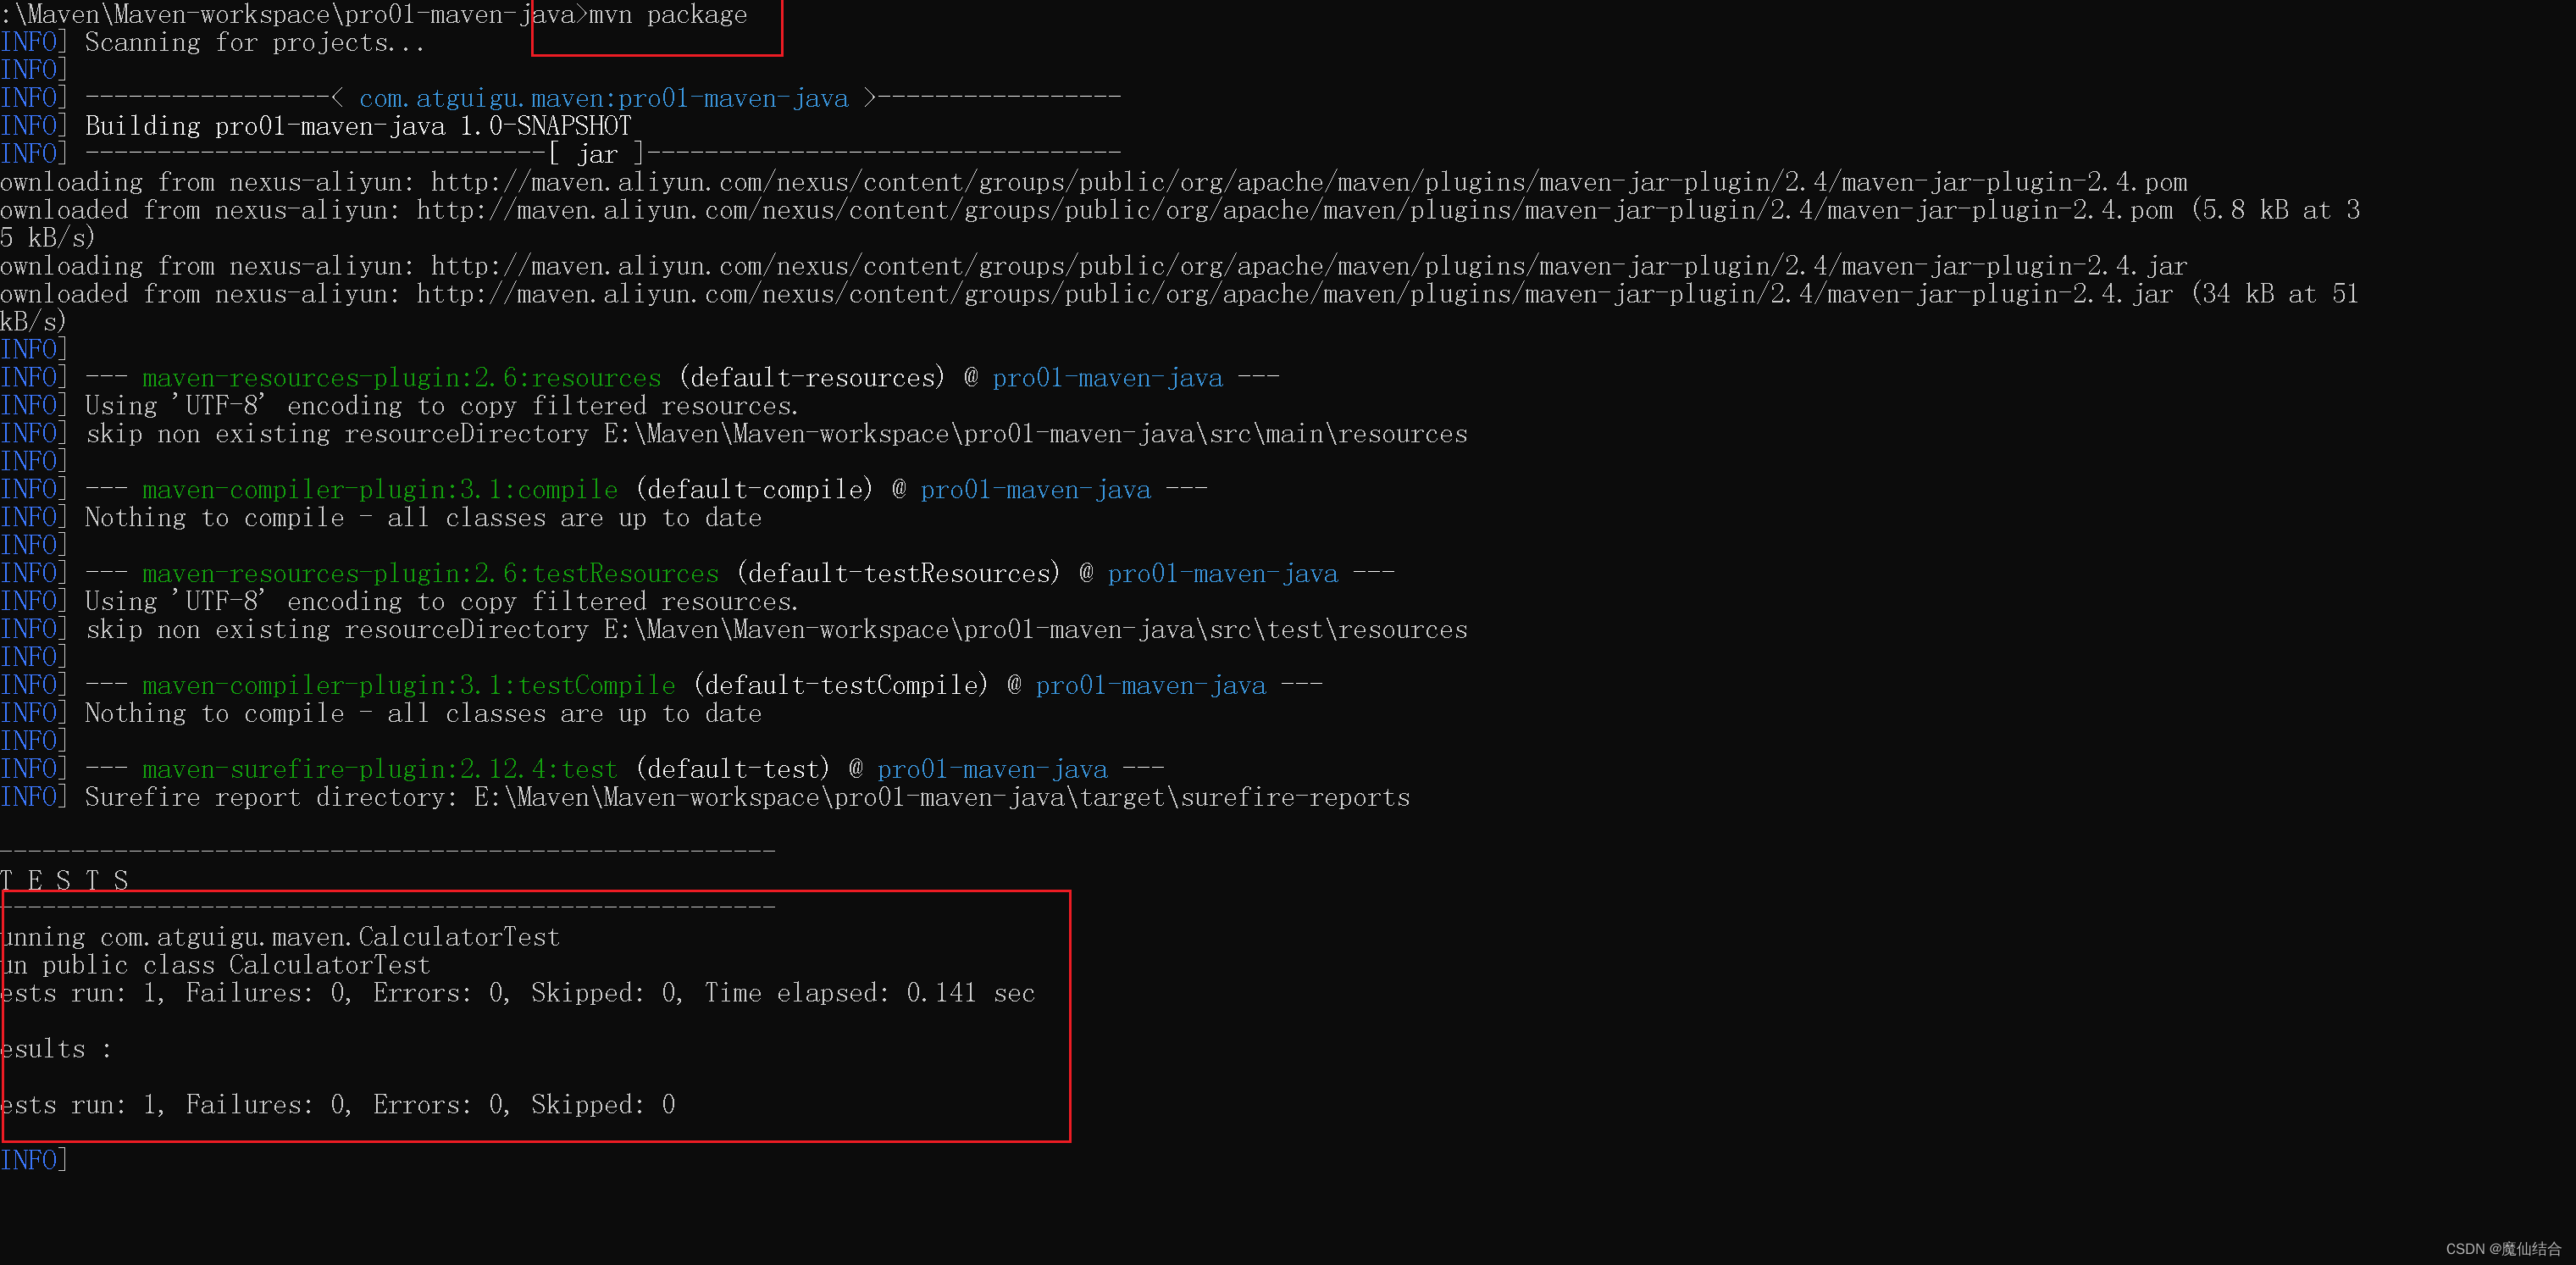Click the 'src\main\resources' skip directory line
2576x1265 pixels.
tap(776, 435)
